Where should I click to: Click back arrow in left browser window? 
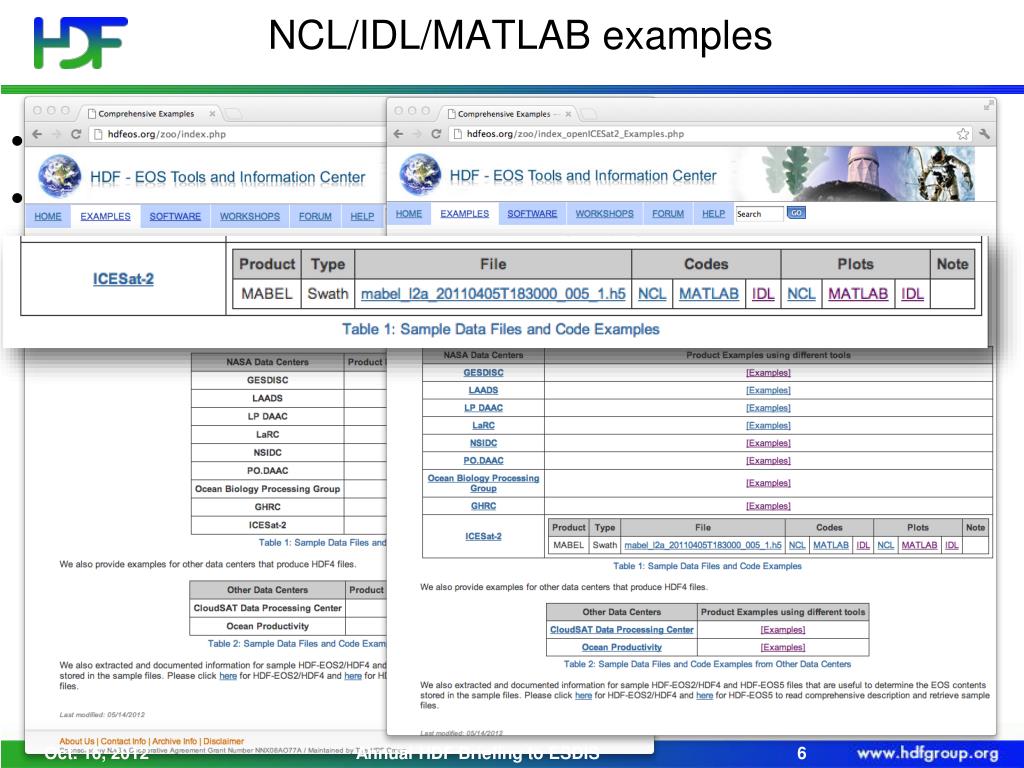(x=37, y=134)
